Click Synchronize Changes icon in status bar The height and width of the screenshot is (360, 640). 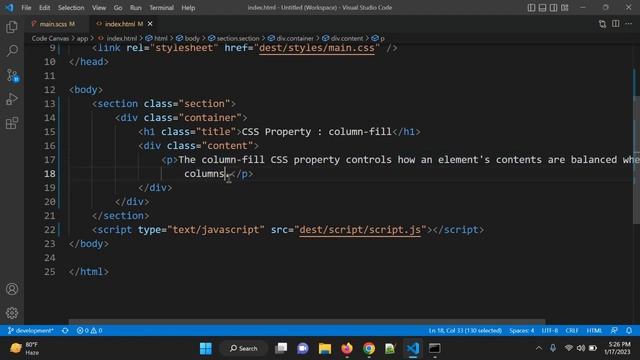click(x=65, y=331)
